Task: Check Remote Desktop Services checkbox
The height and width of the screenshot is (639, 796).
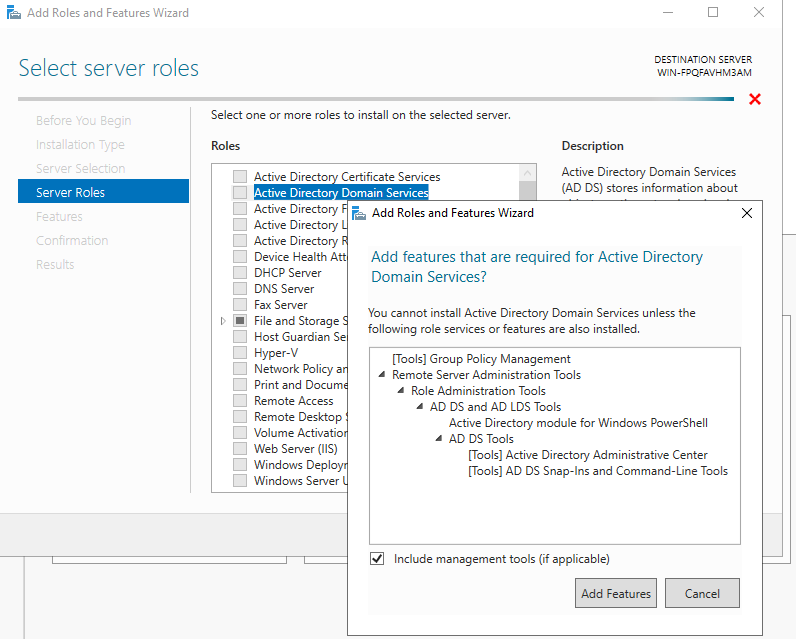Action: 240,417
